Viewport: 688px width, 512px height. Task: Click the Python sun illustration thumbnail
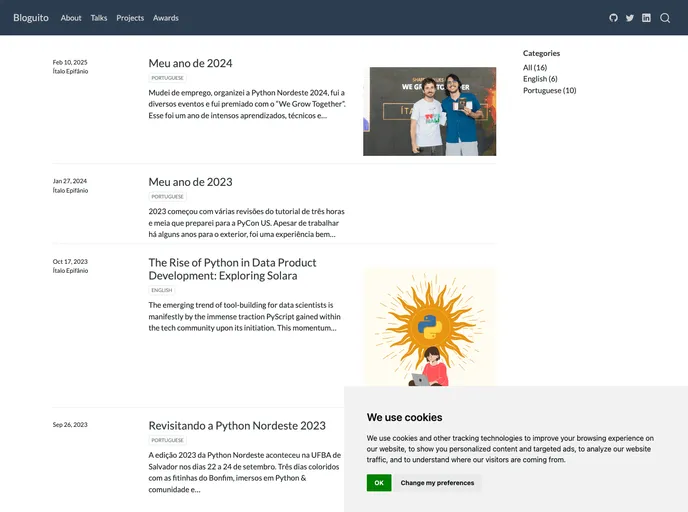(x=429, y=326)
